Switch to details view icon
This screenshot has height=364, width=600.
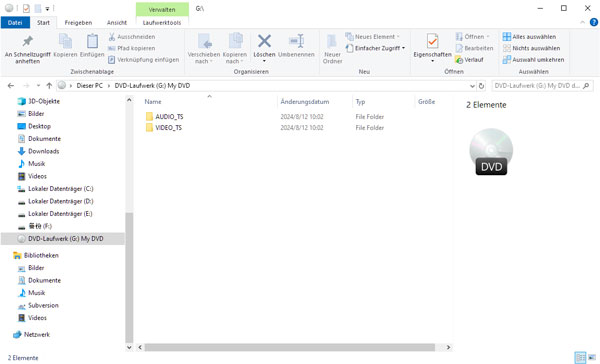(x=580, y=357)
